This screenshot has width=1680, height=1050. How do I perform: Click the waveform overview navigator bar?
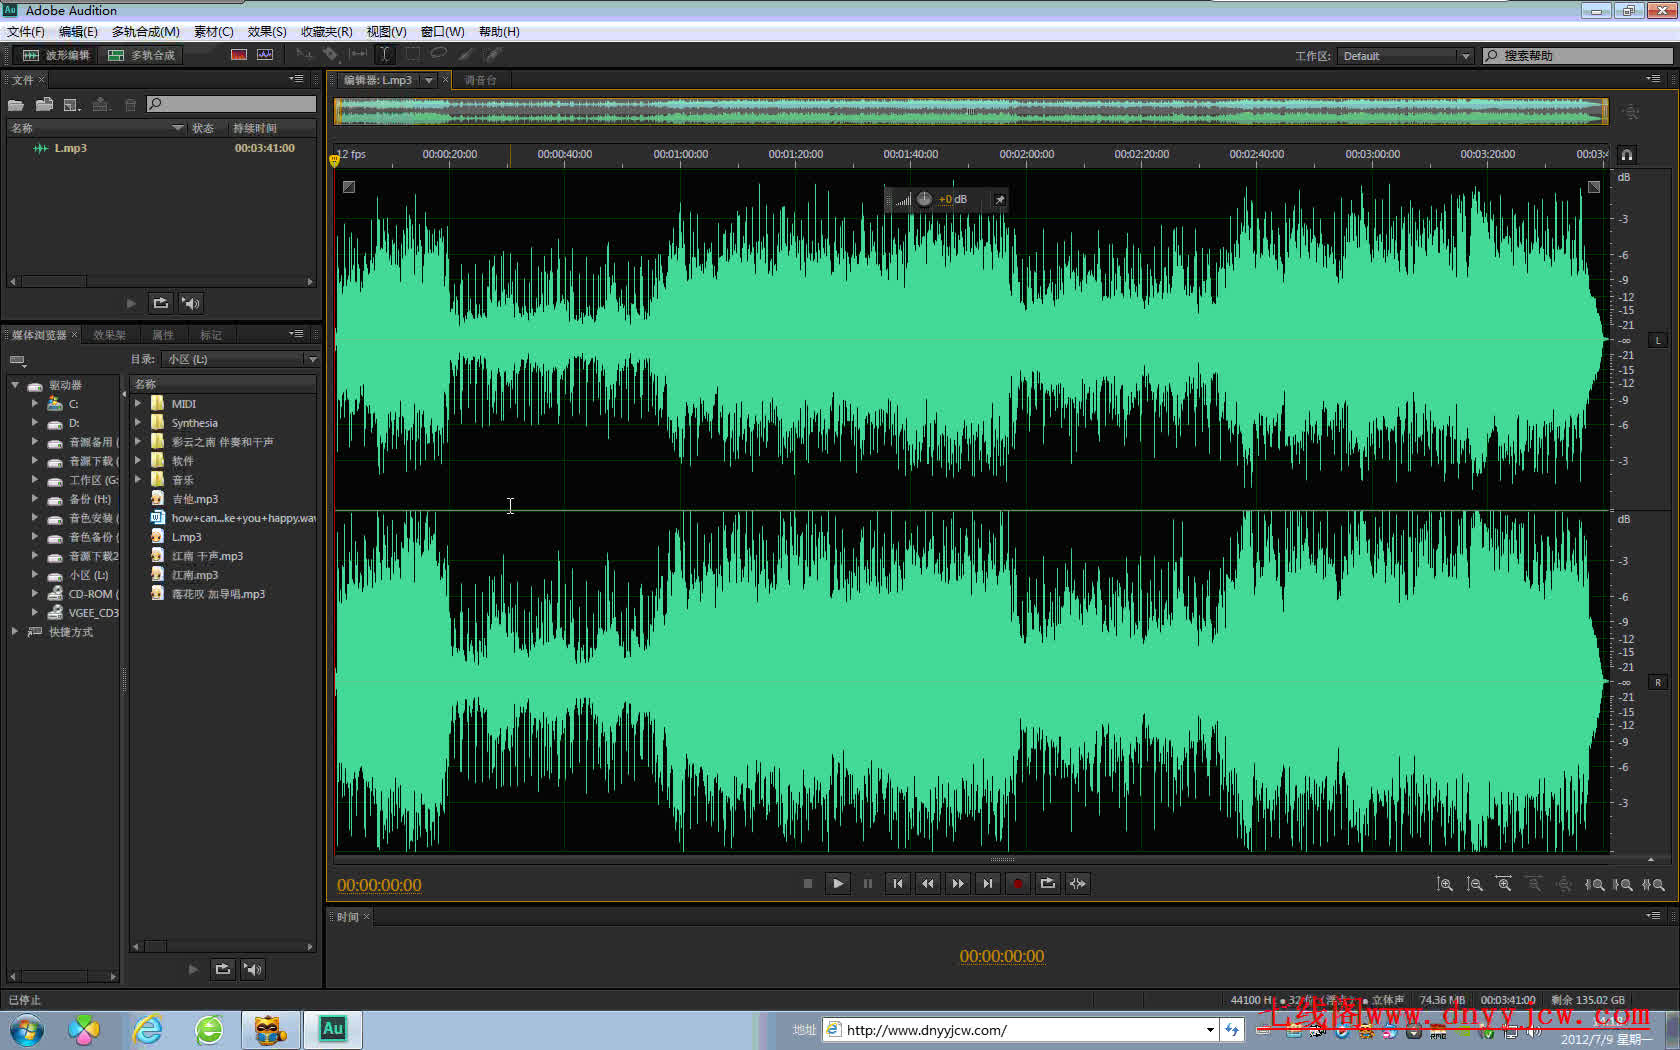point(971,111)
